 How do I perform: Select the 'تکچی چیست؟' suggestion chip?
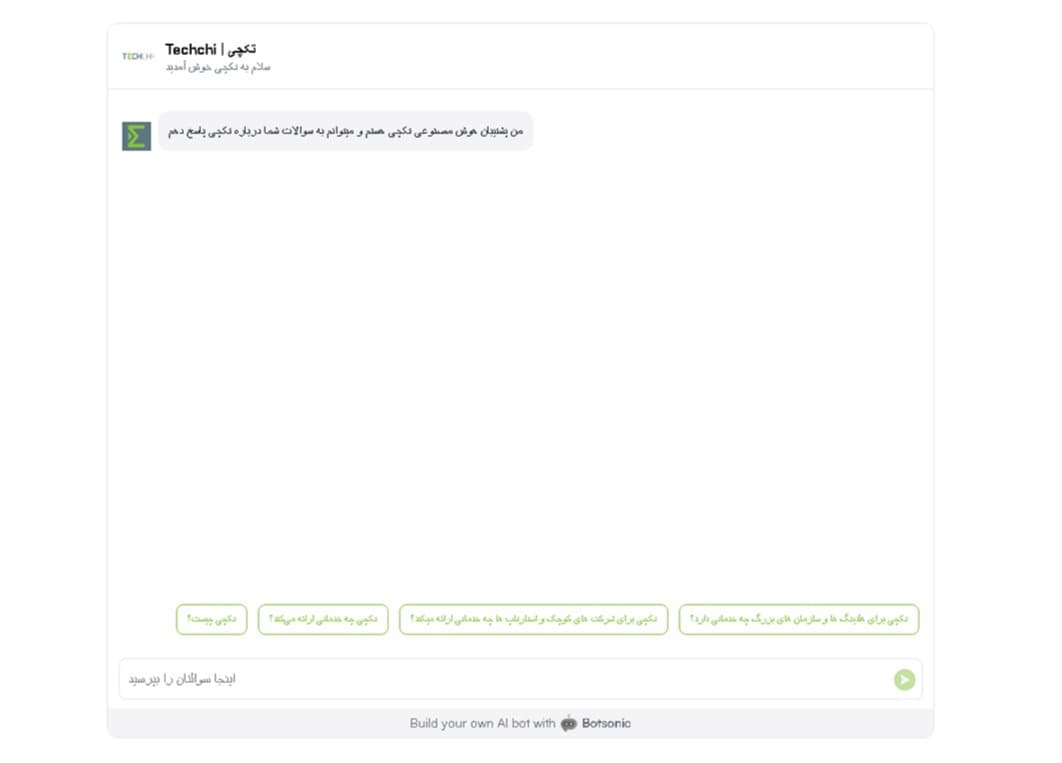211,619
